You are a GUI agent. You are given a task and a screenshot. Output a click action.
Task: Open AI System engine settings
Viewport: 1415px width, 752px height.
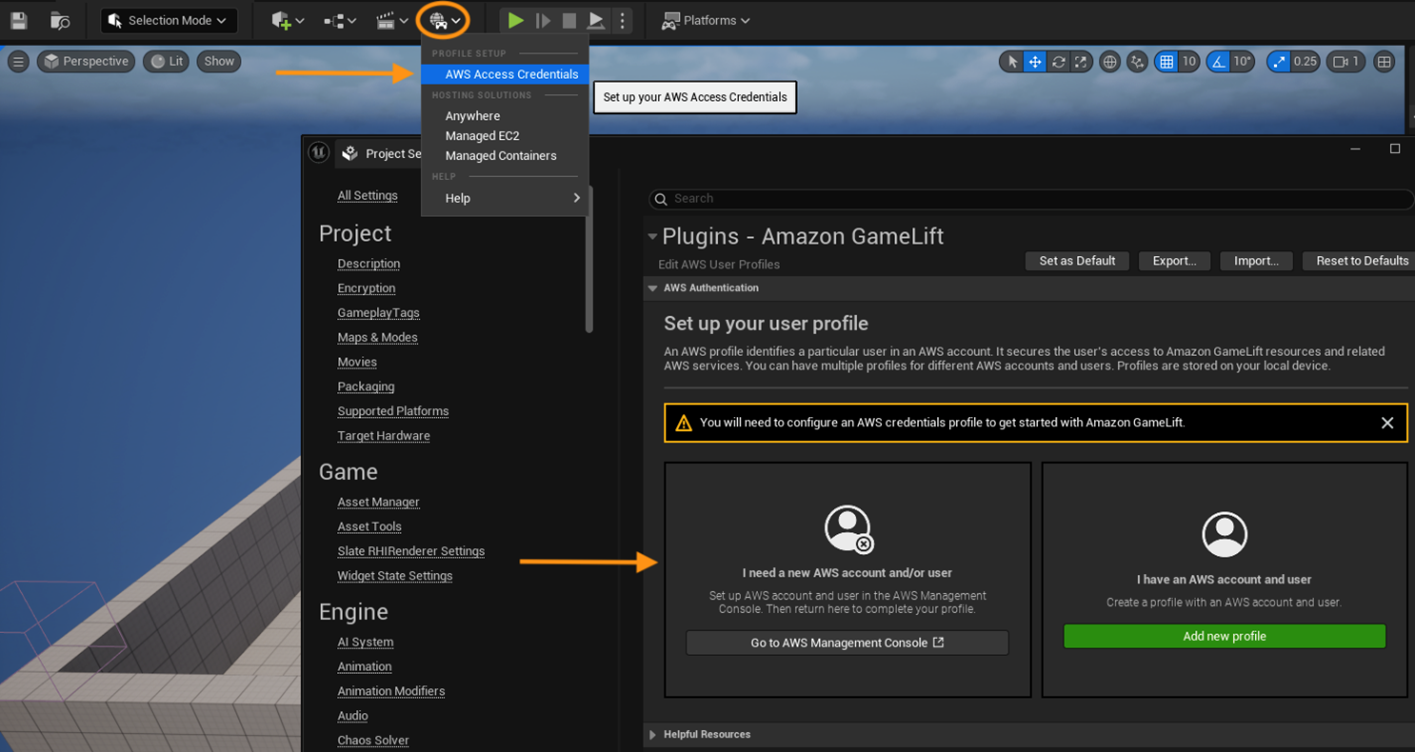point(365,642)
